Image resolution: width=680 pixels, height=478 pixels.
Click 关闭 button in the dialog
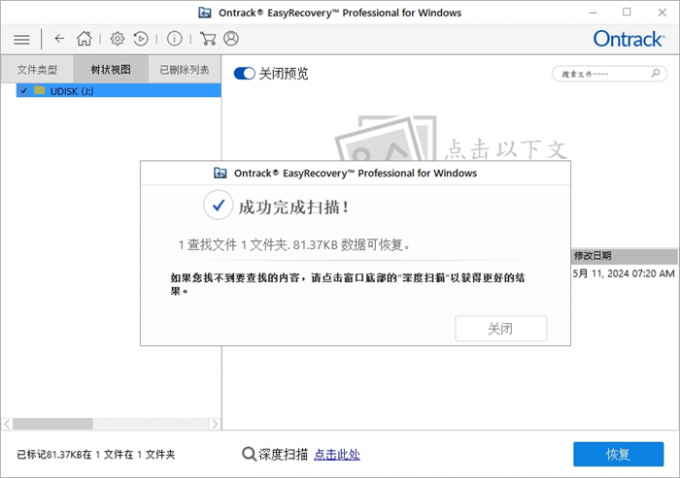tap(501, 328)
